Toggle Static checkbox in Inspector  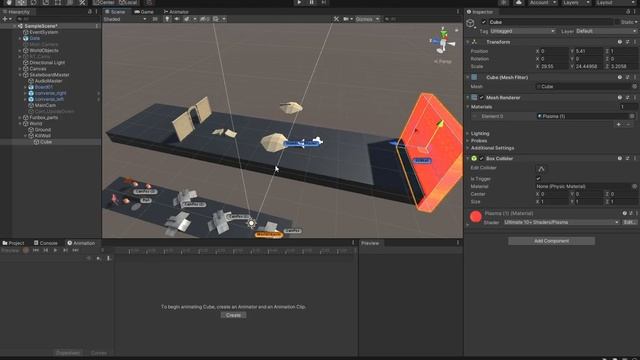click(x=617, y=22)
